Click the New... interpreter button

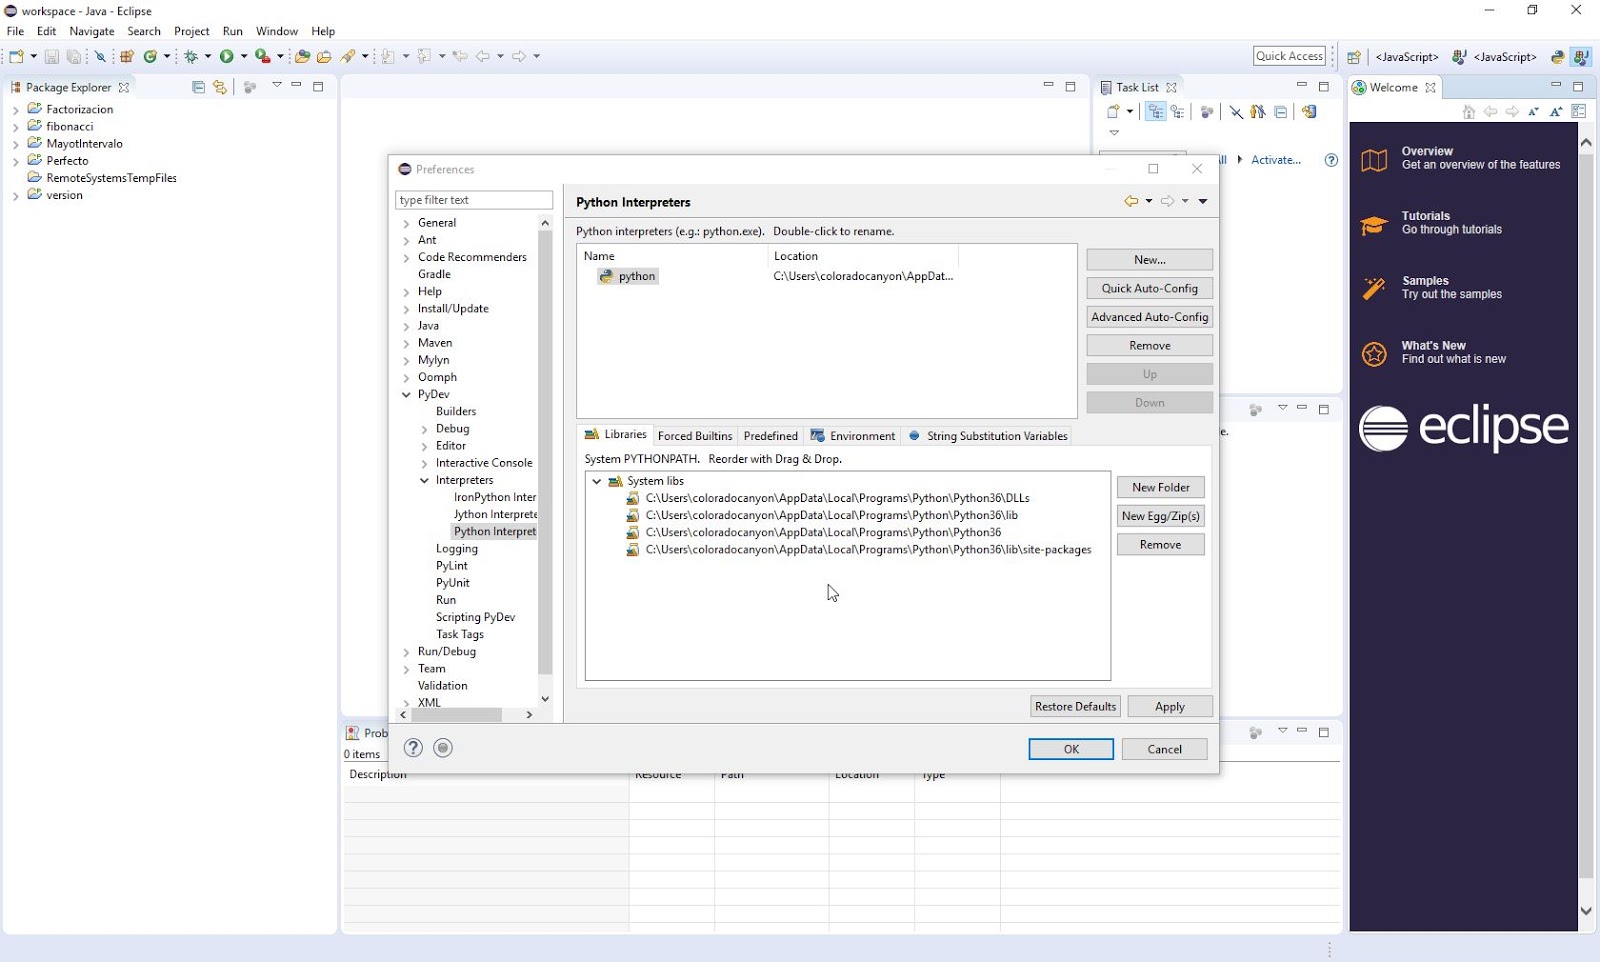(x=1150, y=260)
